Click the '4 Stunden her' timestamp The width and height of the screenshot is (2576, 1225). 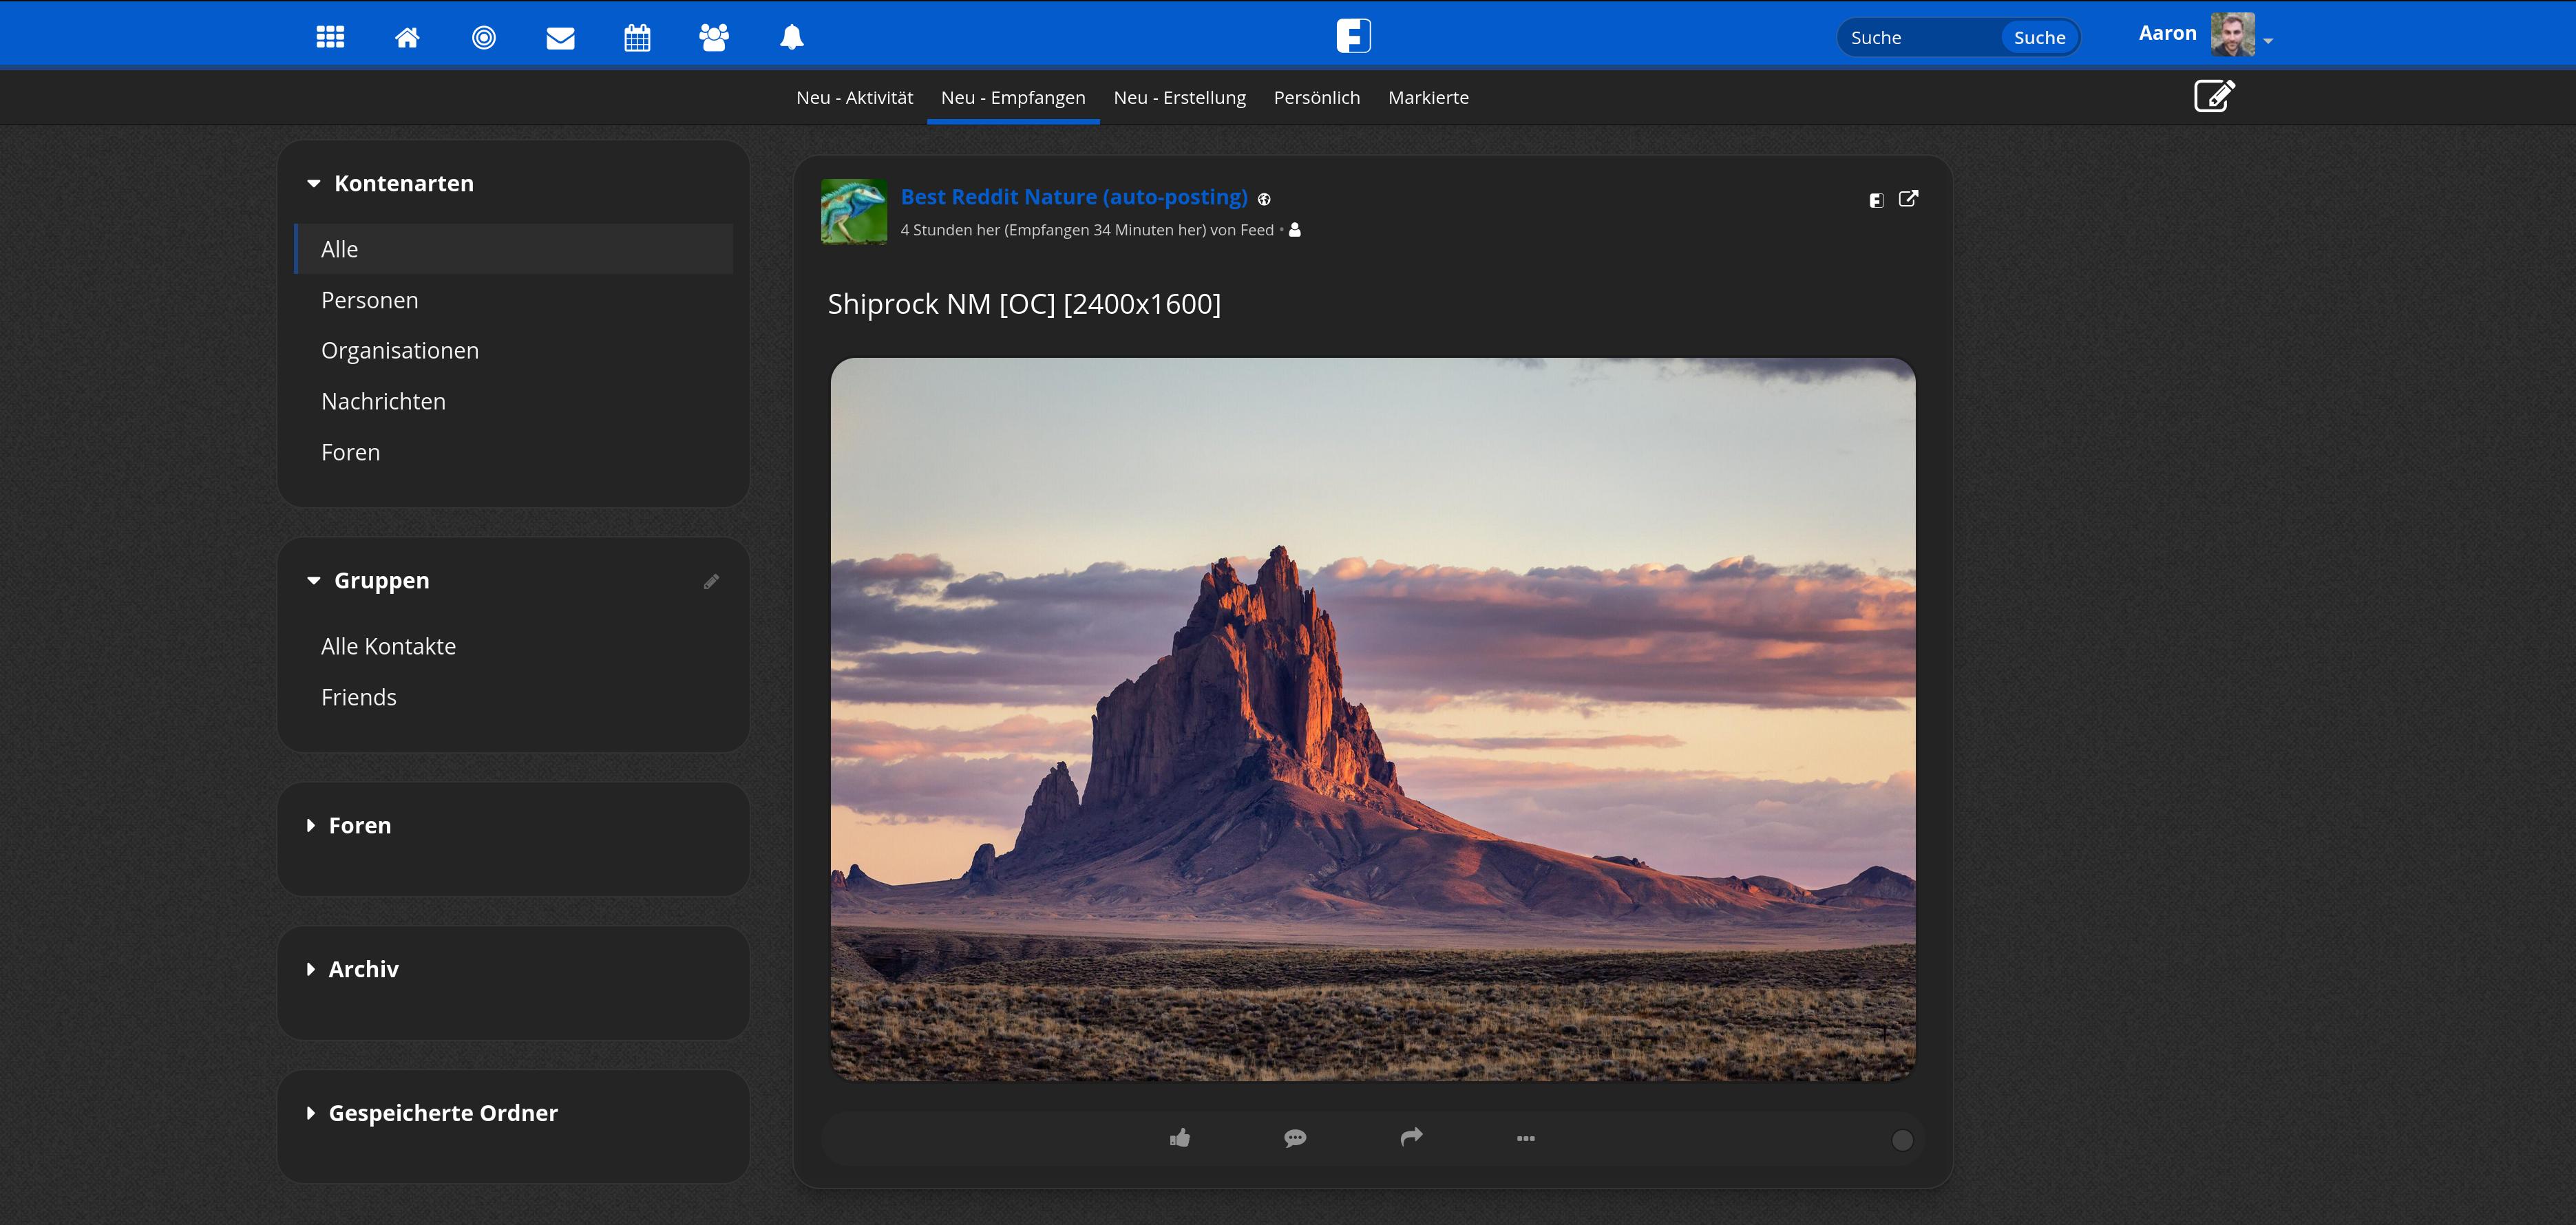click(951, 230)
